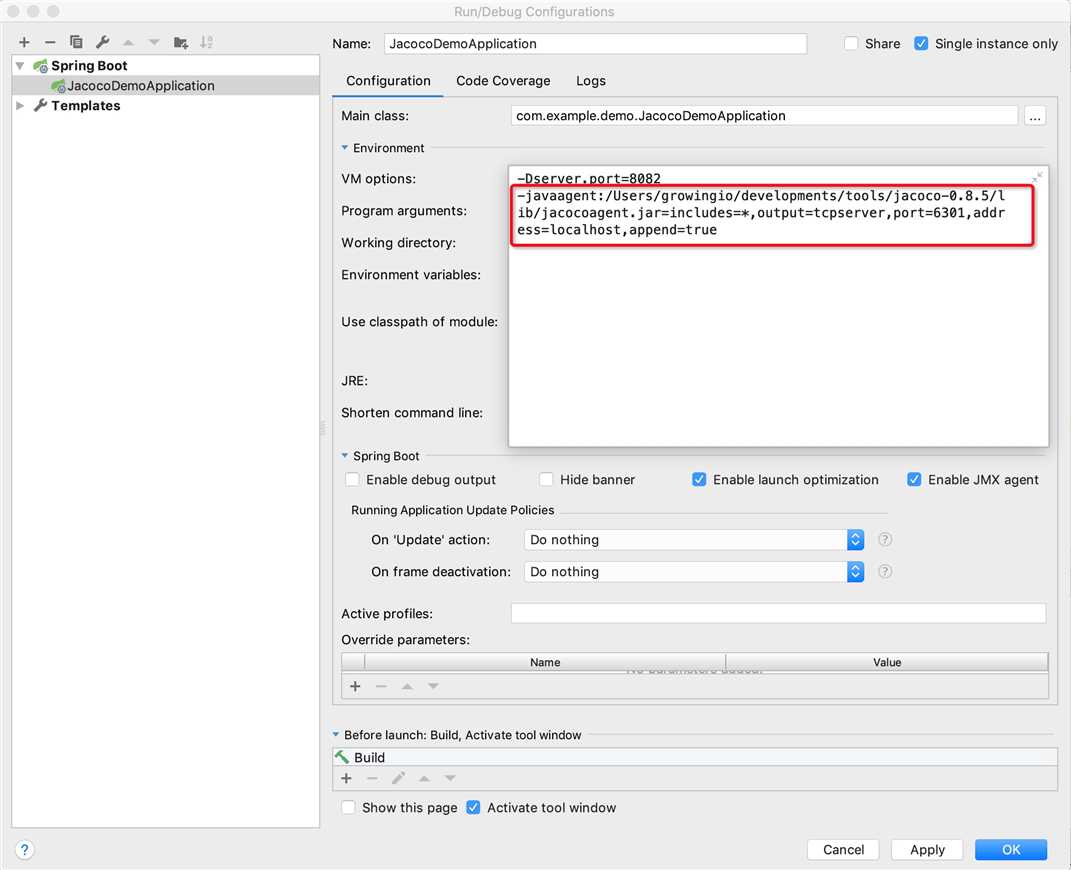Copy configuration icon in sidebar toolbar
1071x870 pixels.
point(76,42)
